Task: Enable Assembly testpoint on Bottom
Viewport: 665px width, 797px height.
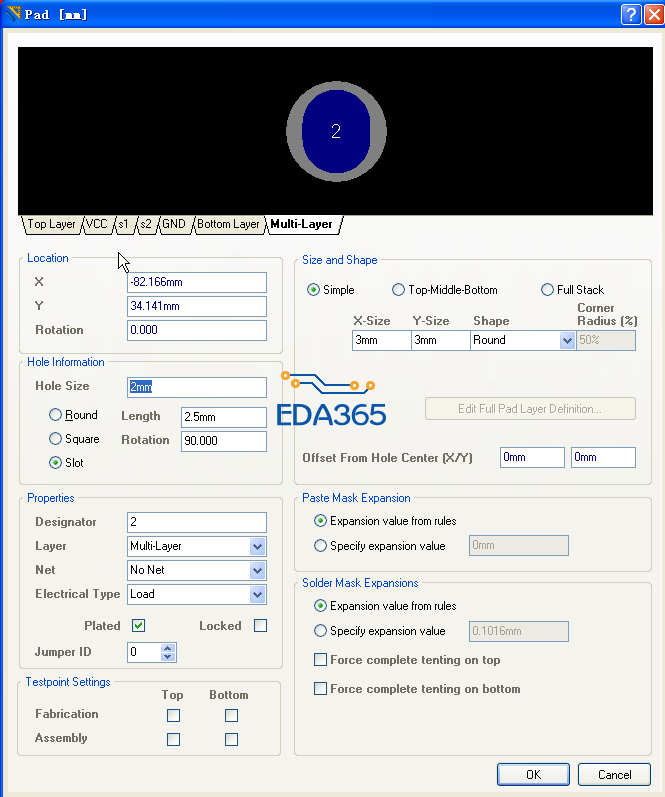Action: click(231, 739)
